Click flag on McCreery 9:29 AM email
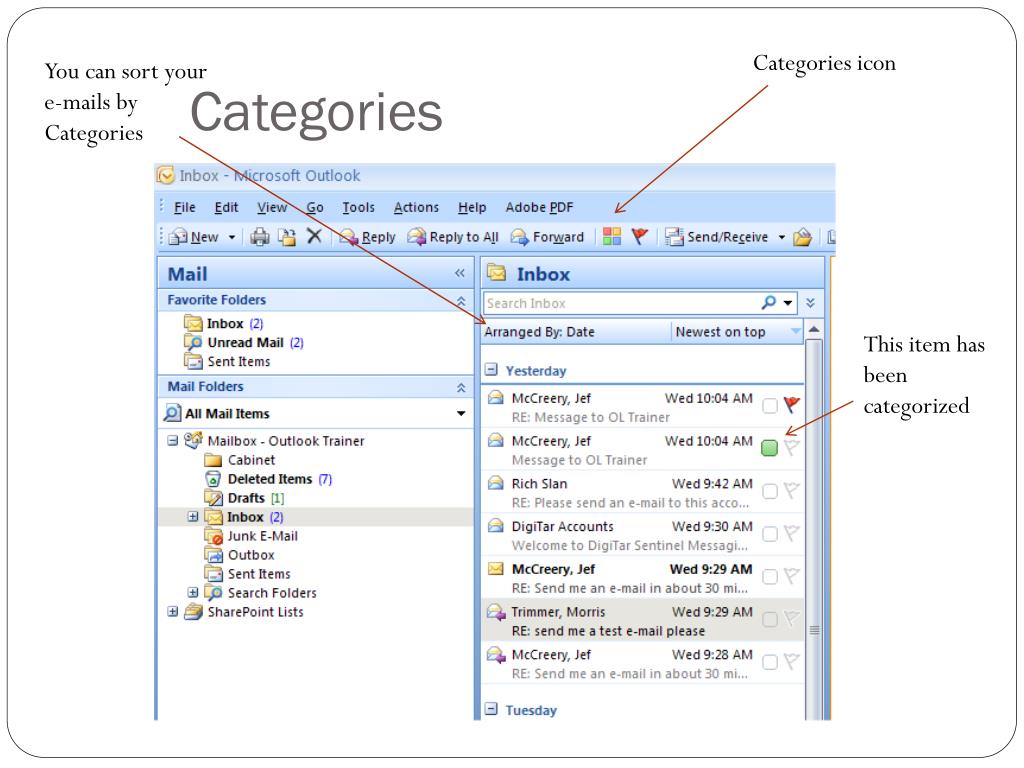This screenshot has height=768, width=1024. (x=792, y=576)
